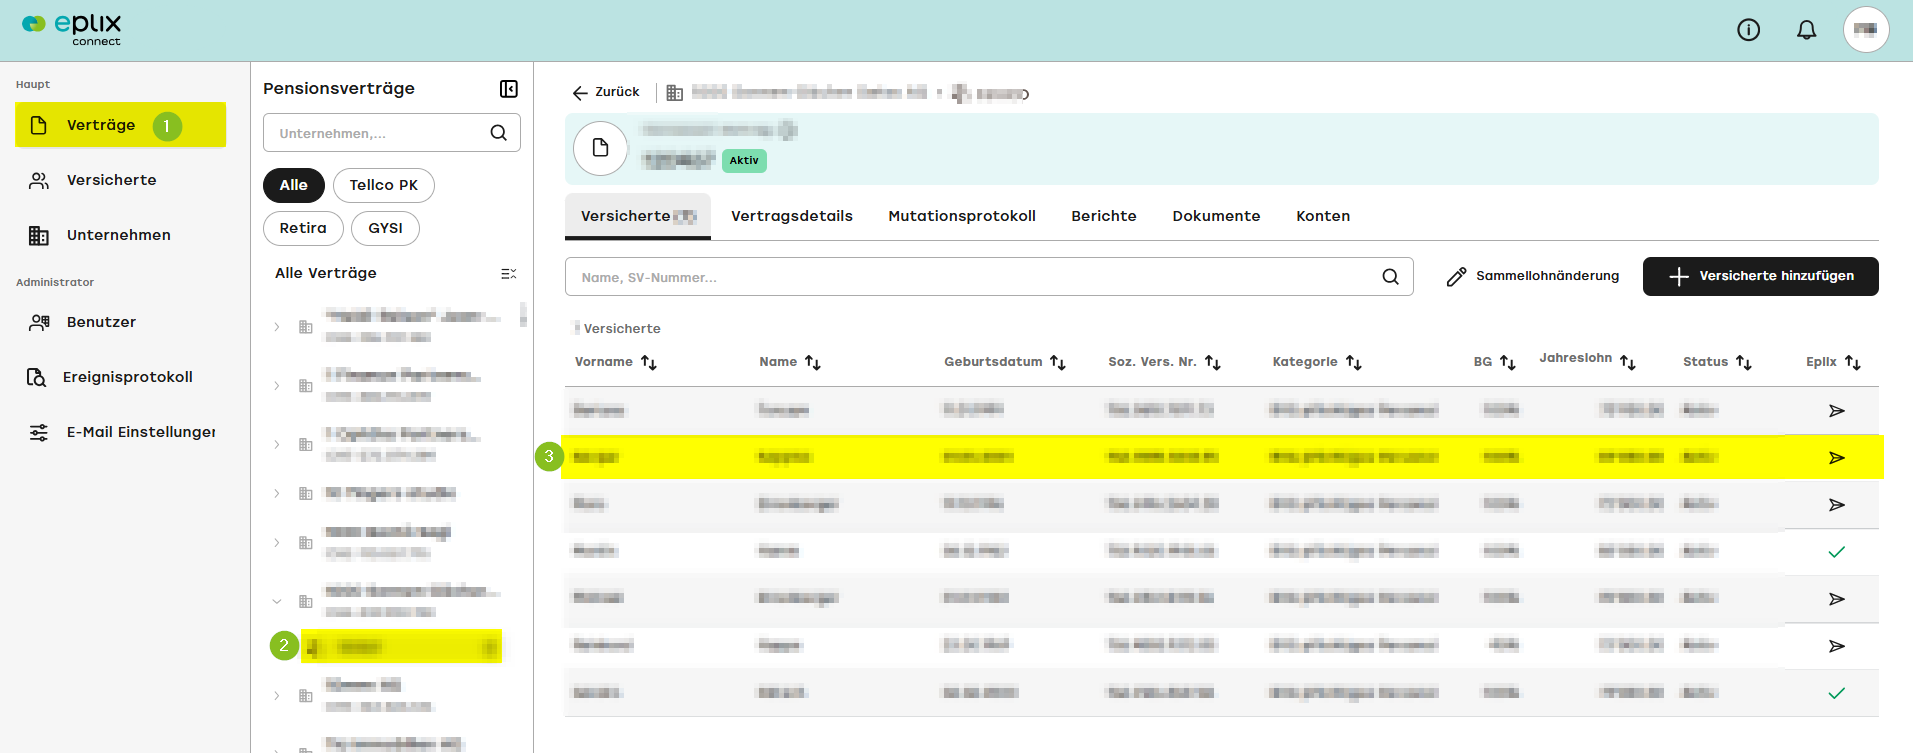Screen dimensions: 1913x753
Task: Open the user profile avatar menu
Action: click(1866, 30)
